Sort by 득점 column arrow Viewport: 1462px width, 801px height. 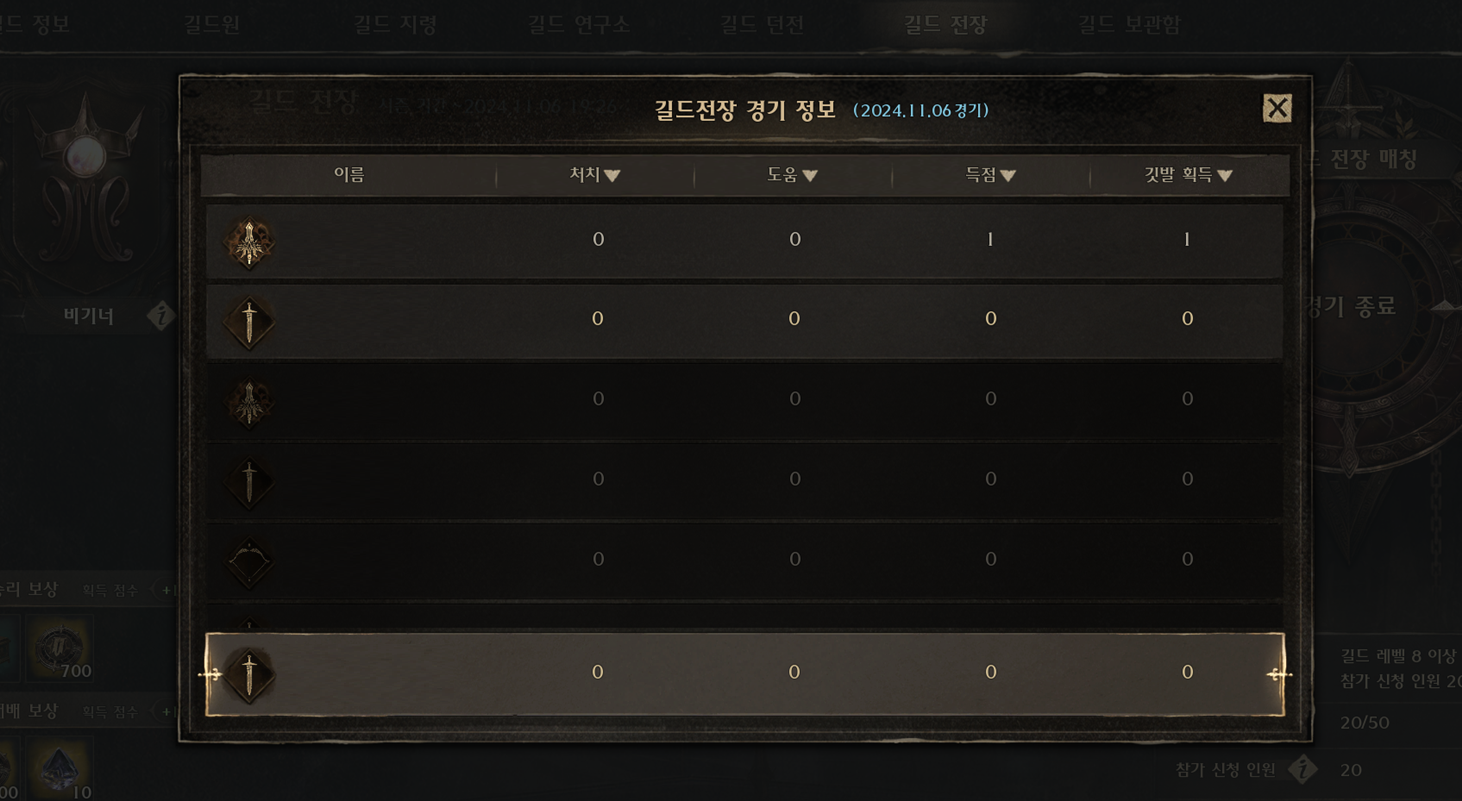click(1008, 176)
